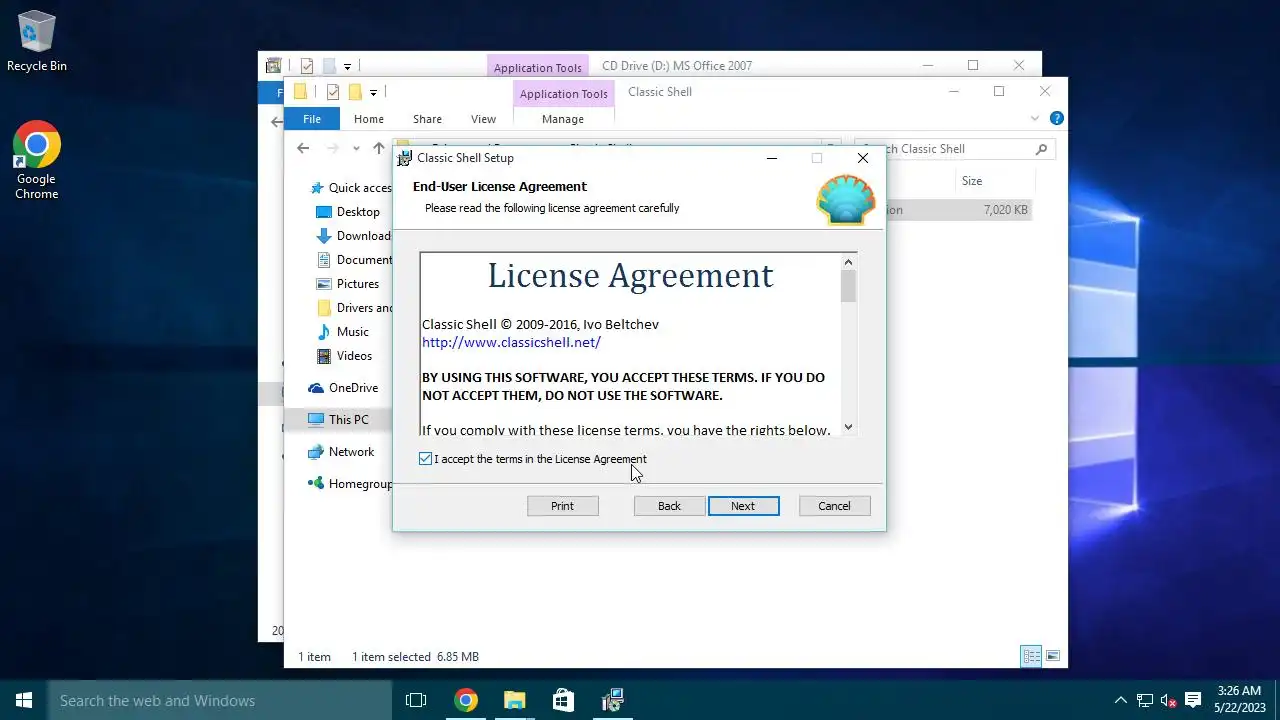
Task: Click the Next button in setup
Action: click(743, 506)
